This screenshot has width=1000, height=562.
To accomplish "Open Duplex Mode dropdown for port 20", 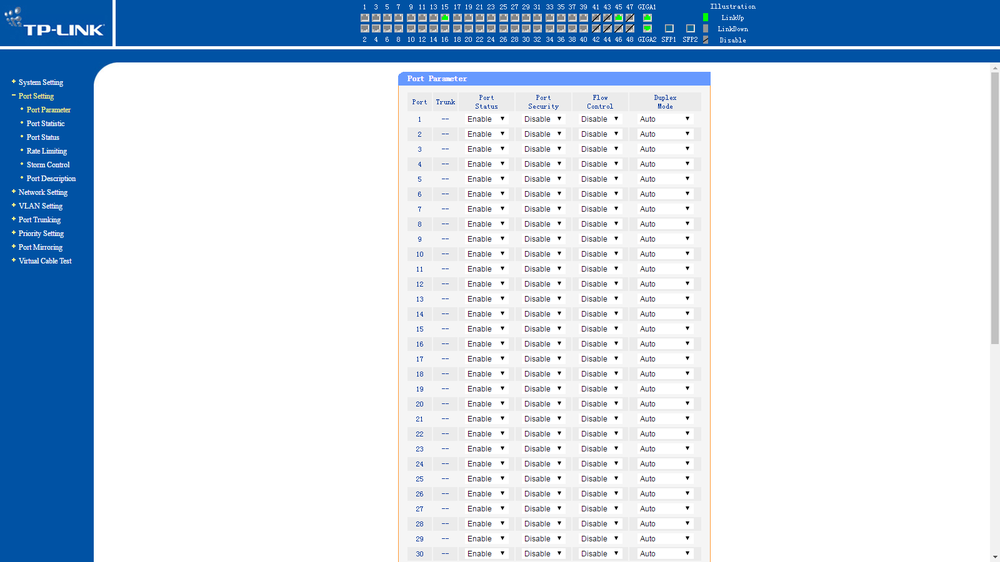I will click(665, 404).
